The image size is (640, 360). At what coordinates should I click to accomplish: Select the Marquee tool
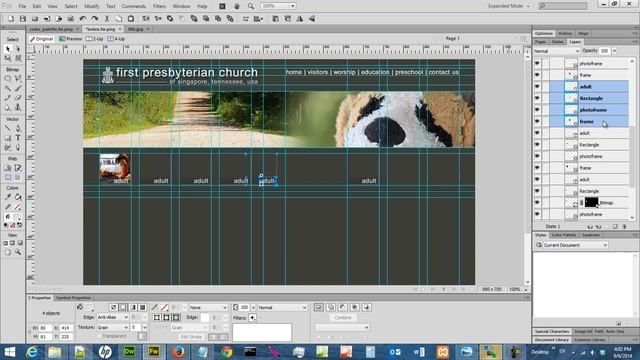click(x=8, y=78)
